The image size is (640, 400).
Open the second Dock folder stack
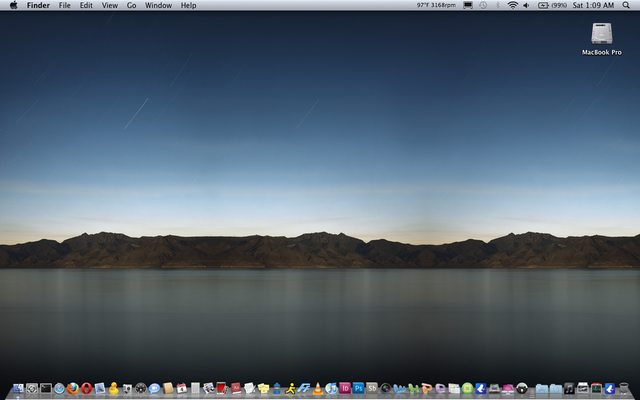click(x=556, y=389)
